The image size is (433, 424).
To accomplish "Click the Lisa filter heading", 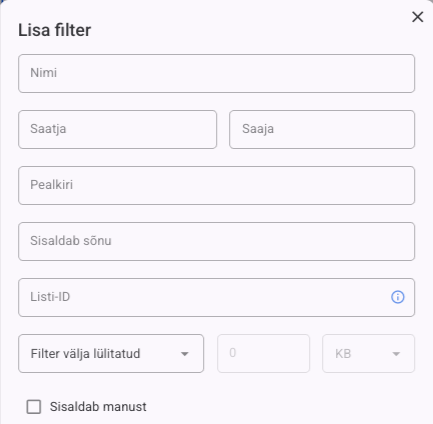I will pyautogui.click(x=54, y=30).
